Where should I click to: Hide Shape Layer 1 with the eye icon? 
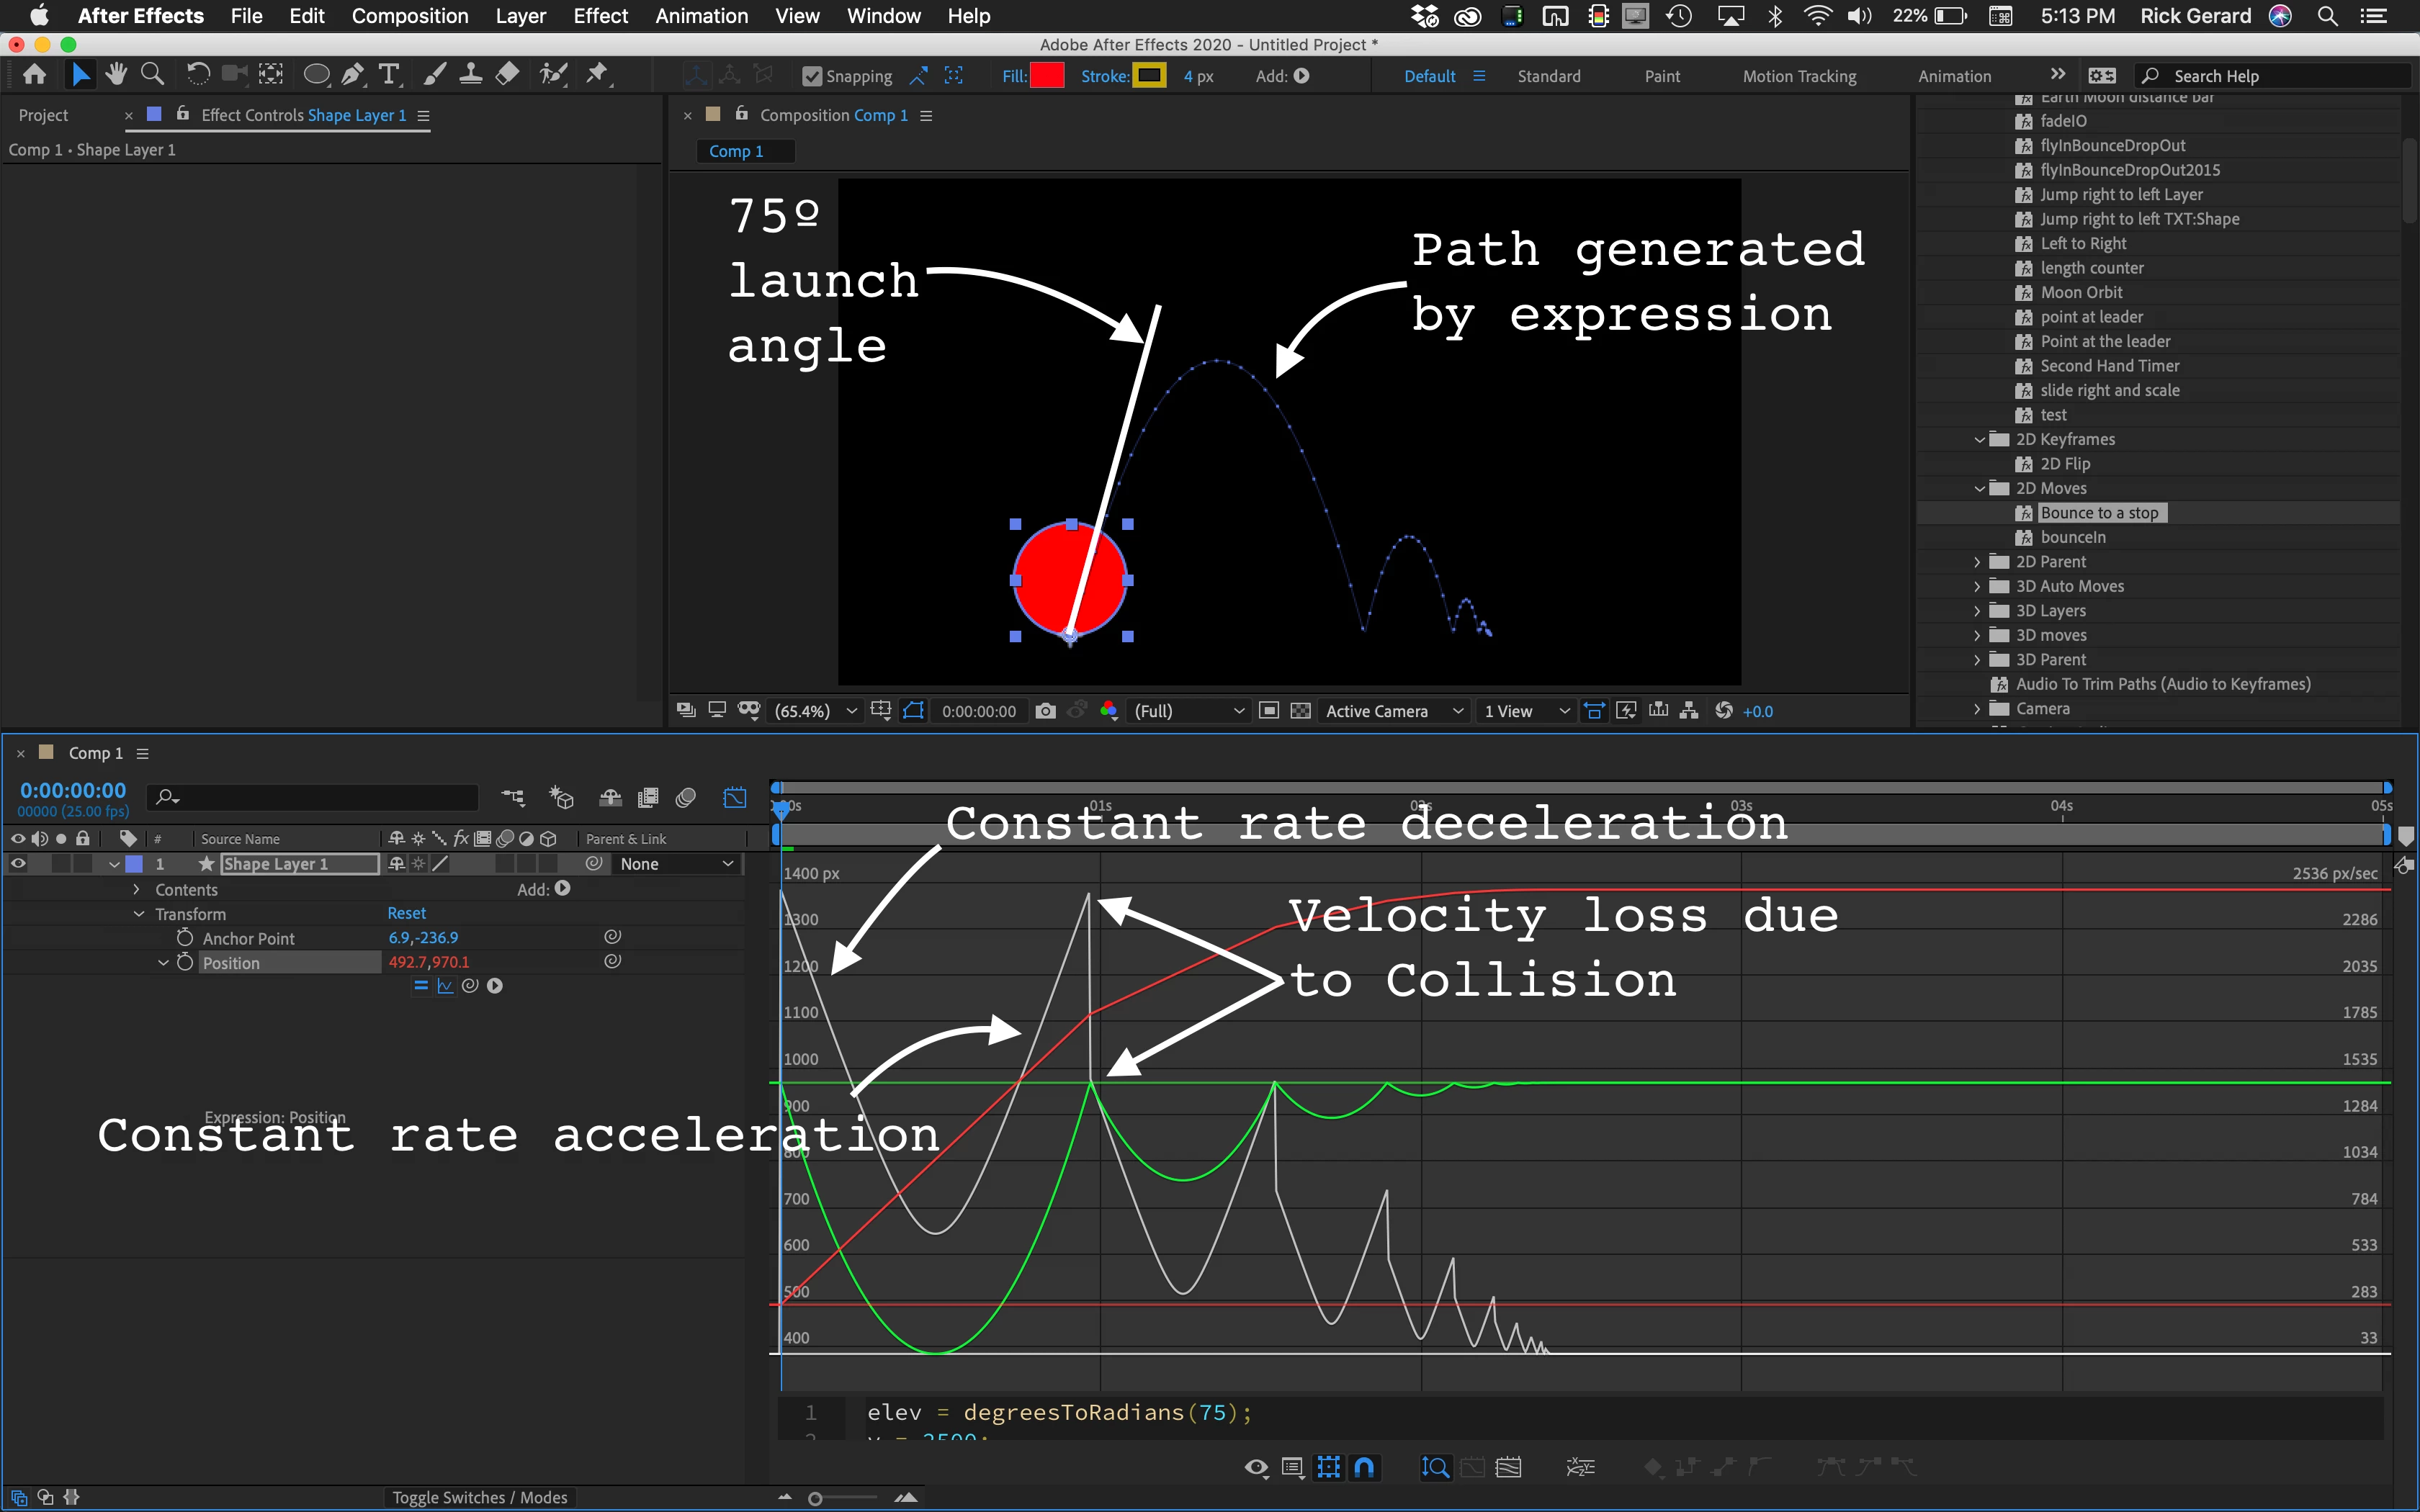click(18, 863)
